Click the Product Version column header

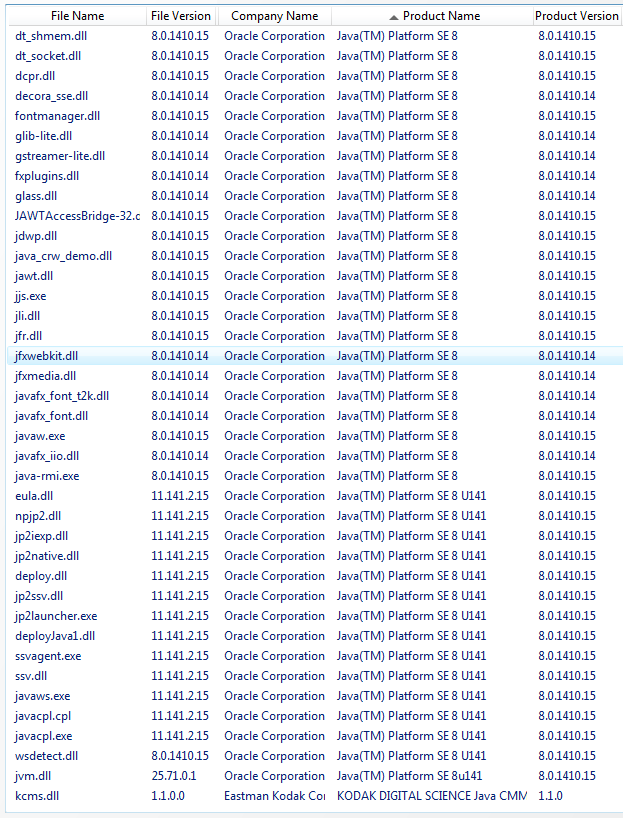click(x=576, y=16)
